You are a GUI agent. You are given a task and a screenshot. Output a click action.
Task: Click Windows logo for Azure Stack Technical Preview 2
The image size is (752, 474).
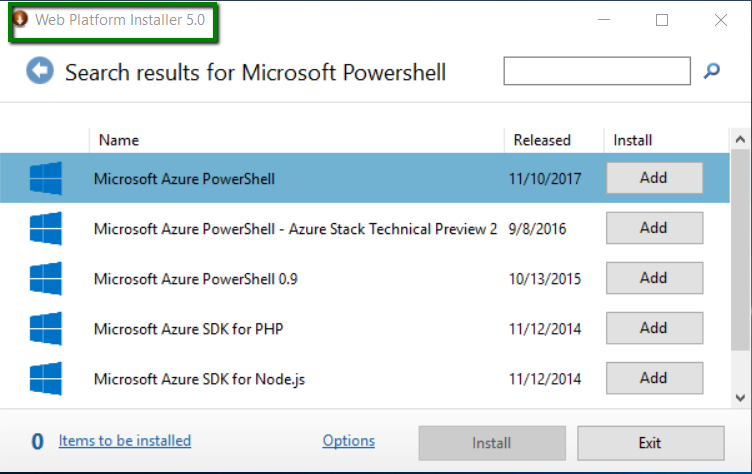46,228
